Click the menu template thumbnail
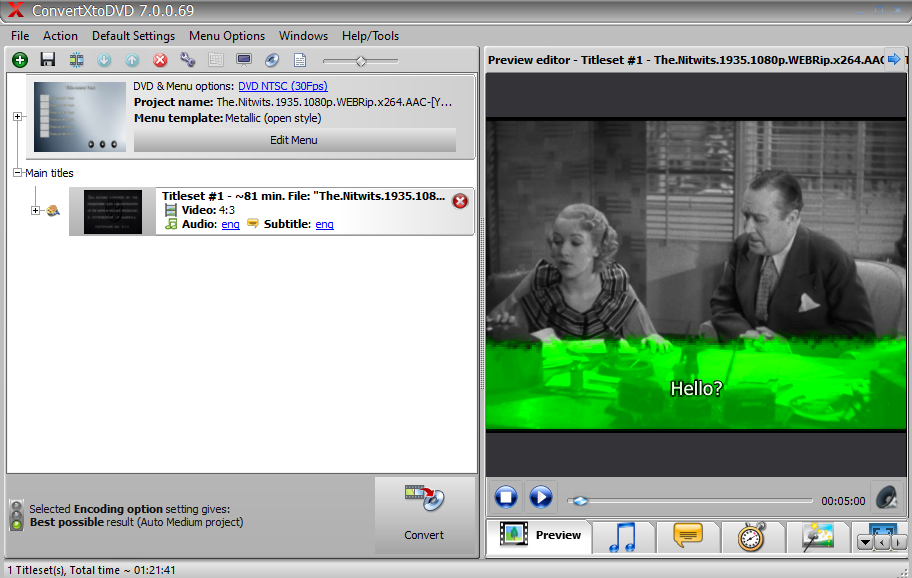The height and width of the screenshot is (578, 912). point(80,117)
